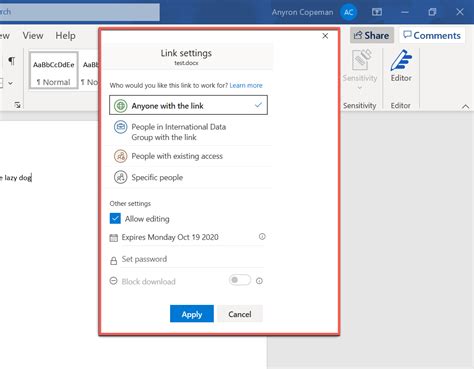Image resolution: width=474 pixels, height=369 pixels.
Task: Show info about link expiration
Action: [x=262, y=237]
